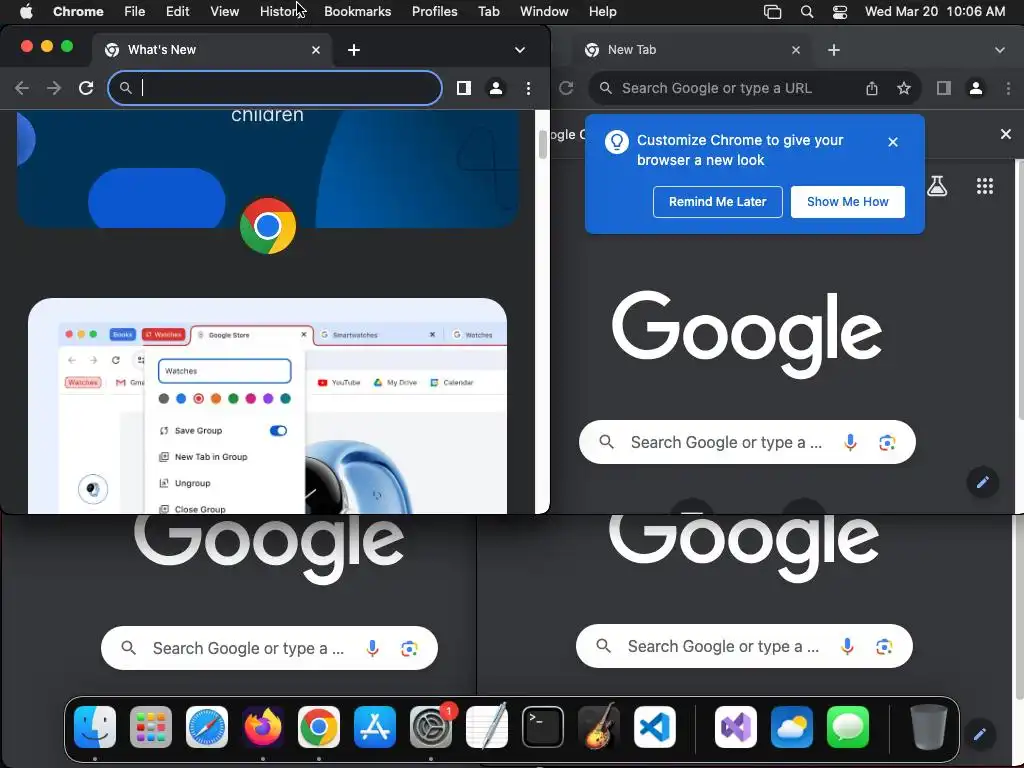Open Lens search in bottom-left window
Viewport: 1024px width, 768px height.
tap(409, 648)
